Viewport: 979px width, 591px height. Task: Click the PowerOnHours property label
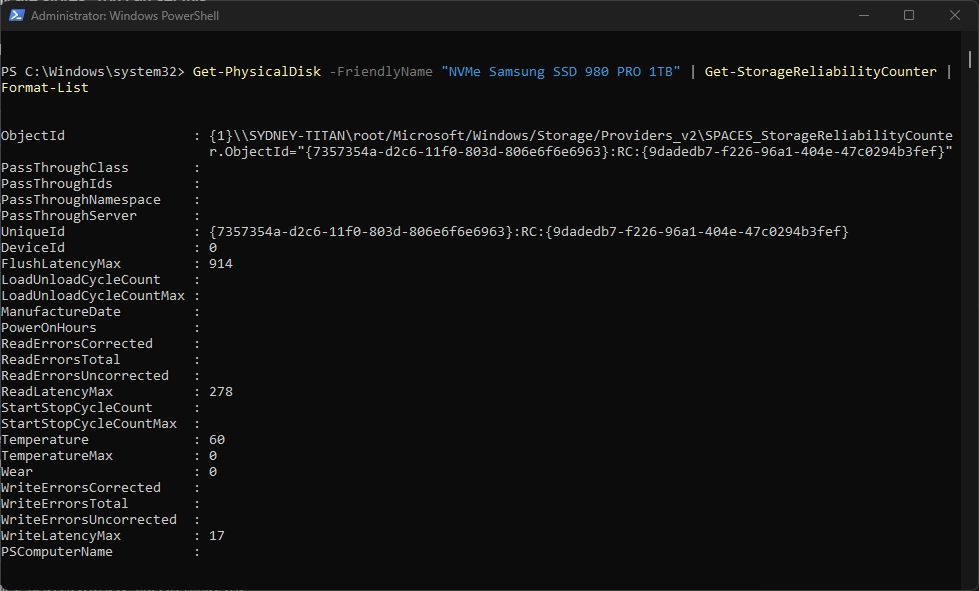tap(48, 327)
